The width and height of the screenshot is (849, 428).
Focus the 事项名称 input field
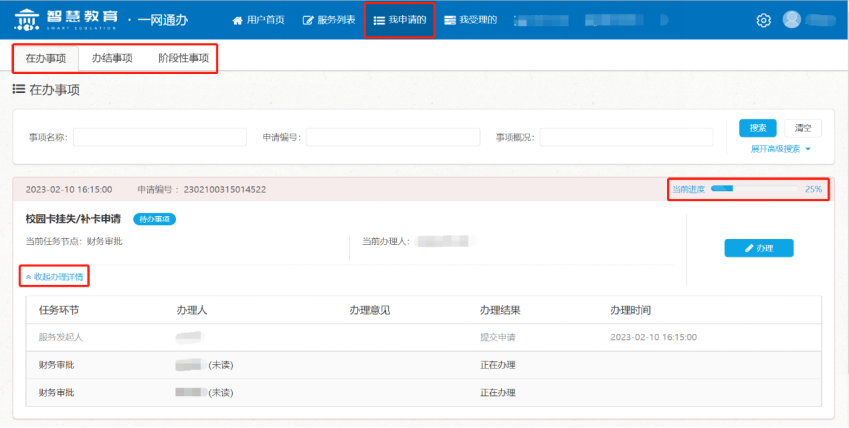pyautogui.click(x=159, y=137)
